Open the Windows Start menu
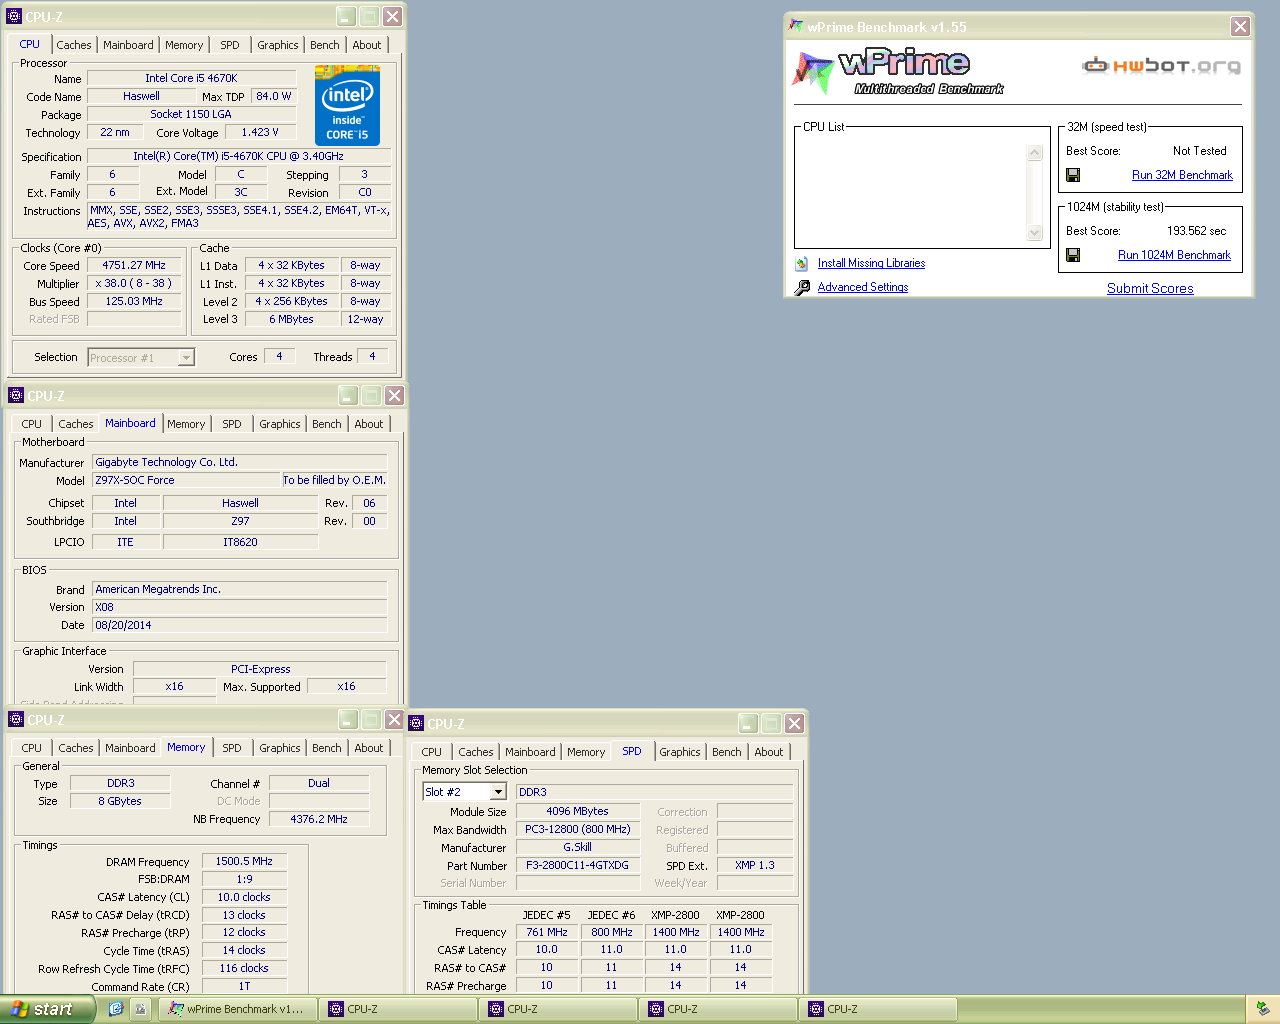 point(47,1009)
